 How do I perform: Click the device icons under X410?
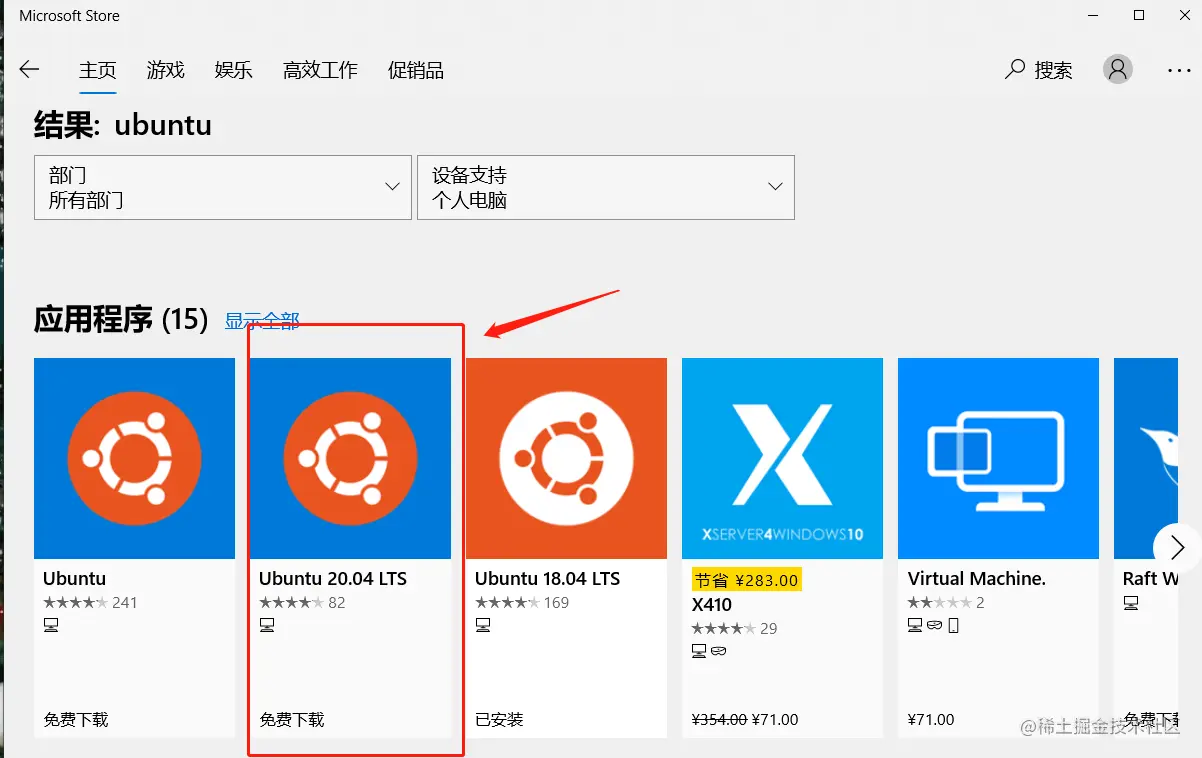tap(709, 651)
